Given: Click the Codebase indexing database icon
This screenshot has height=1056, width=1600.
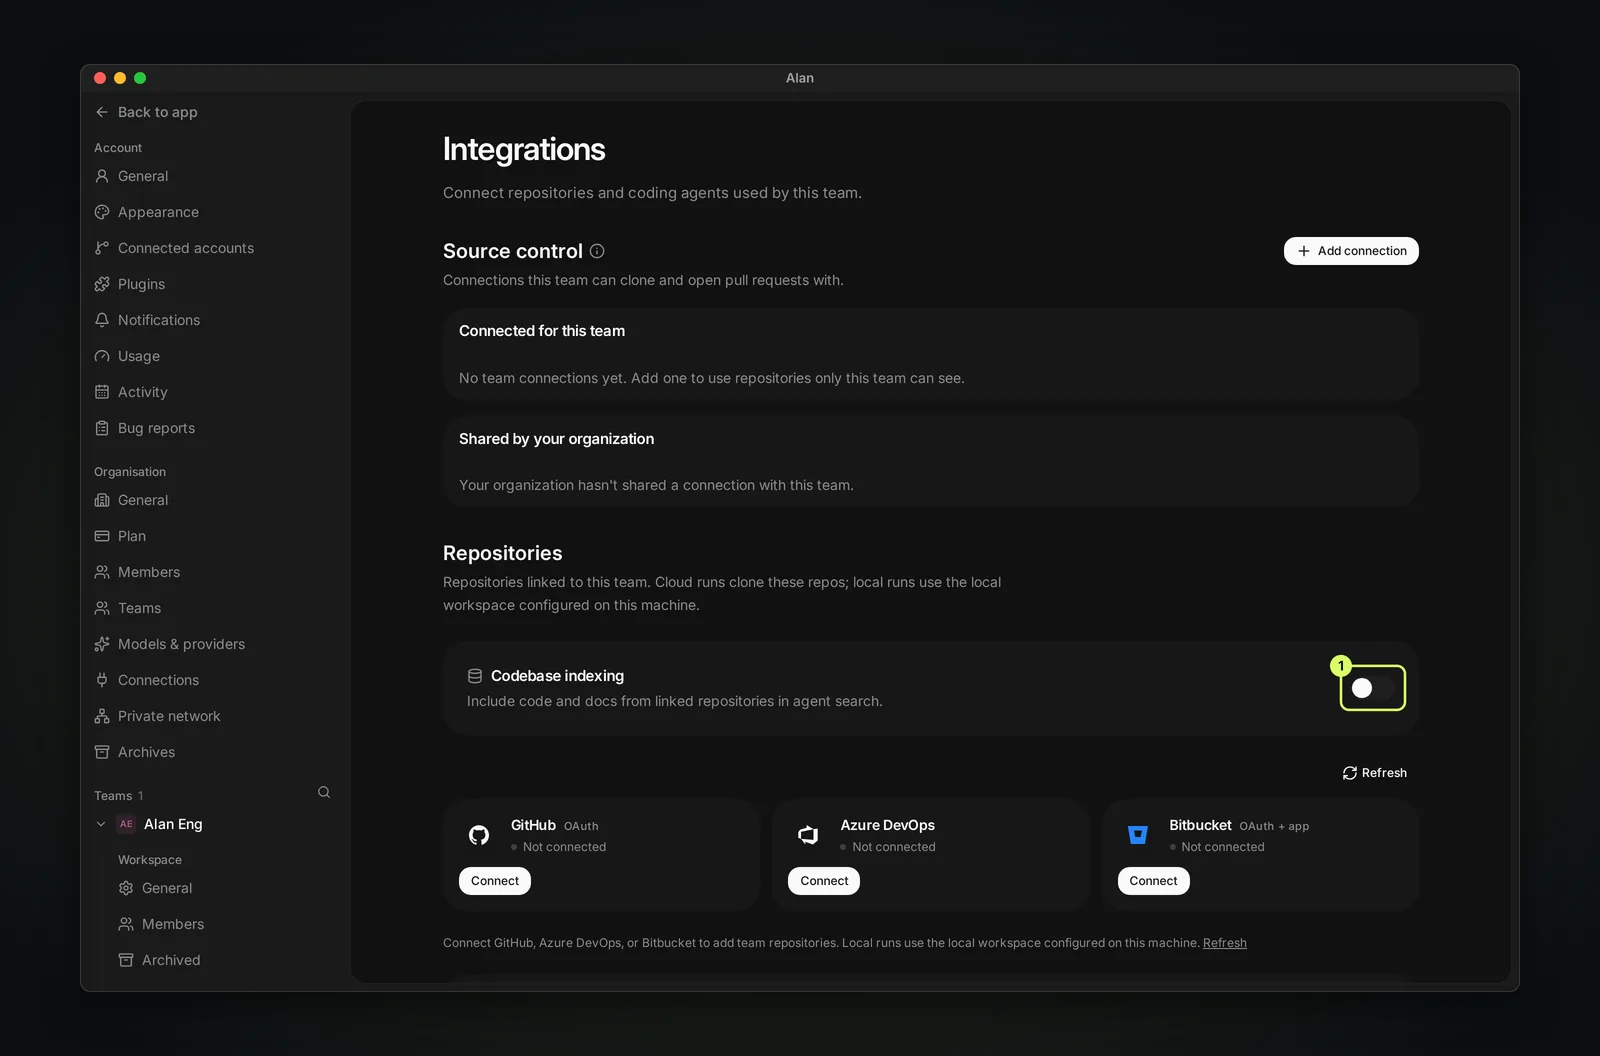Looking at the screenshot, I should click(475, 676).
